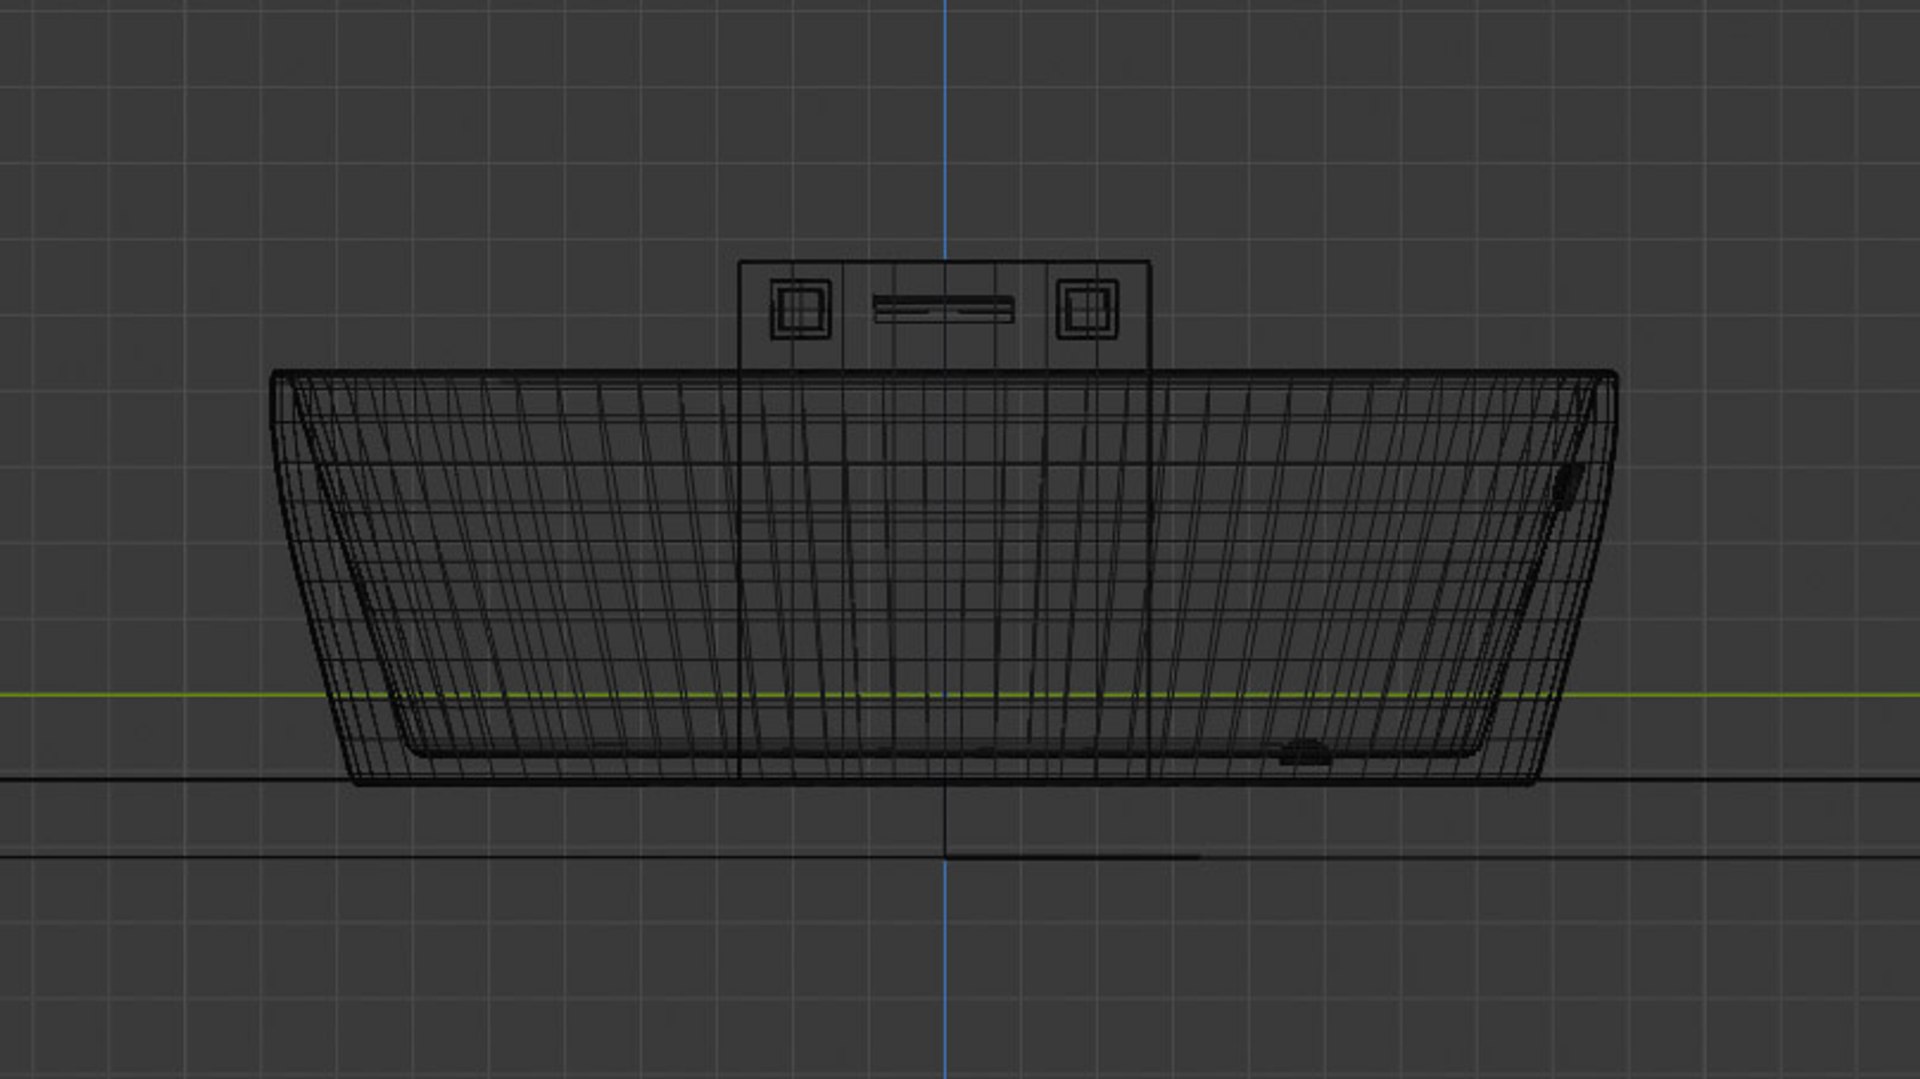Select the small drain mesh at basin bottom
1920x1079 pixels.
tap(1305, 753)
